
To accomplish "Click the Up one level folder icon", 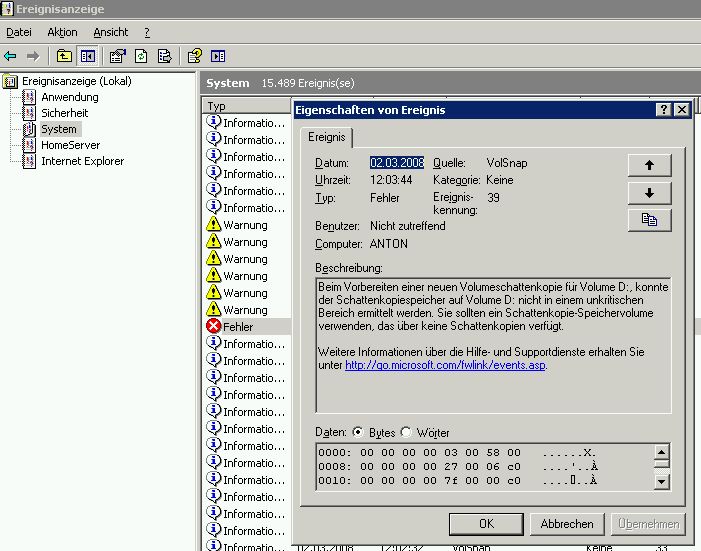I will [64, 56].
